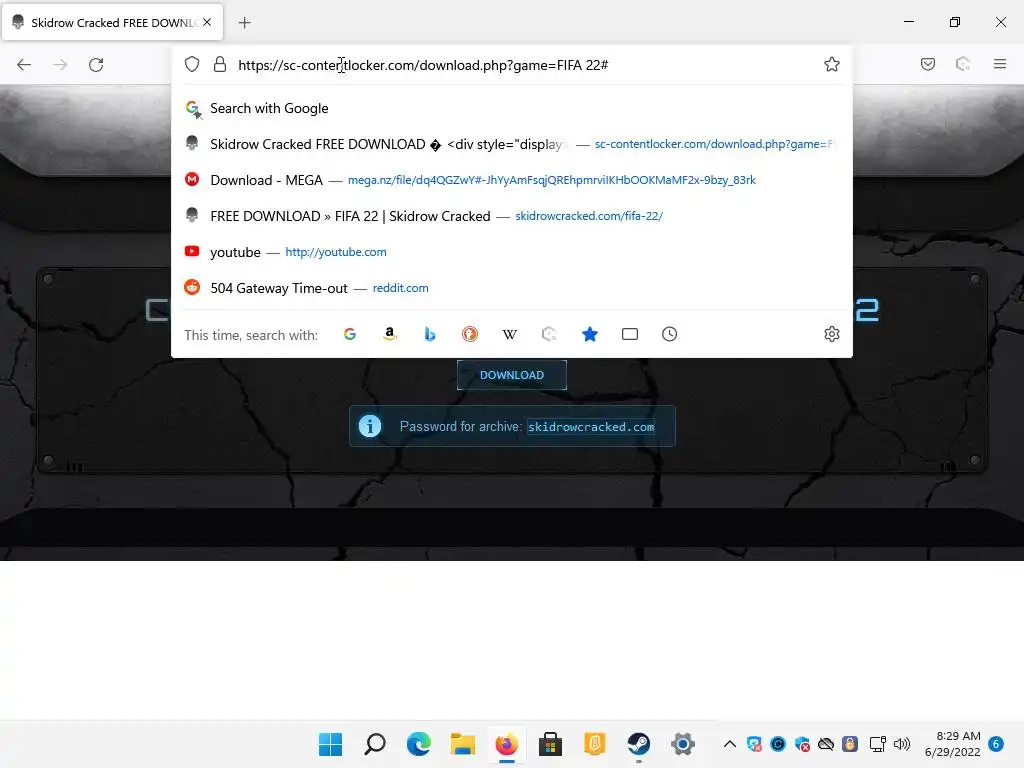
Task: Search this time with DuckDuckGo
Action: coord(470,334)
